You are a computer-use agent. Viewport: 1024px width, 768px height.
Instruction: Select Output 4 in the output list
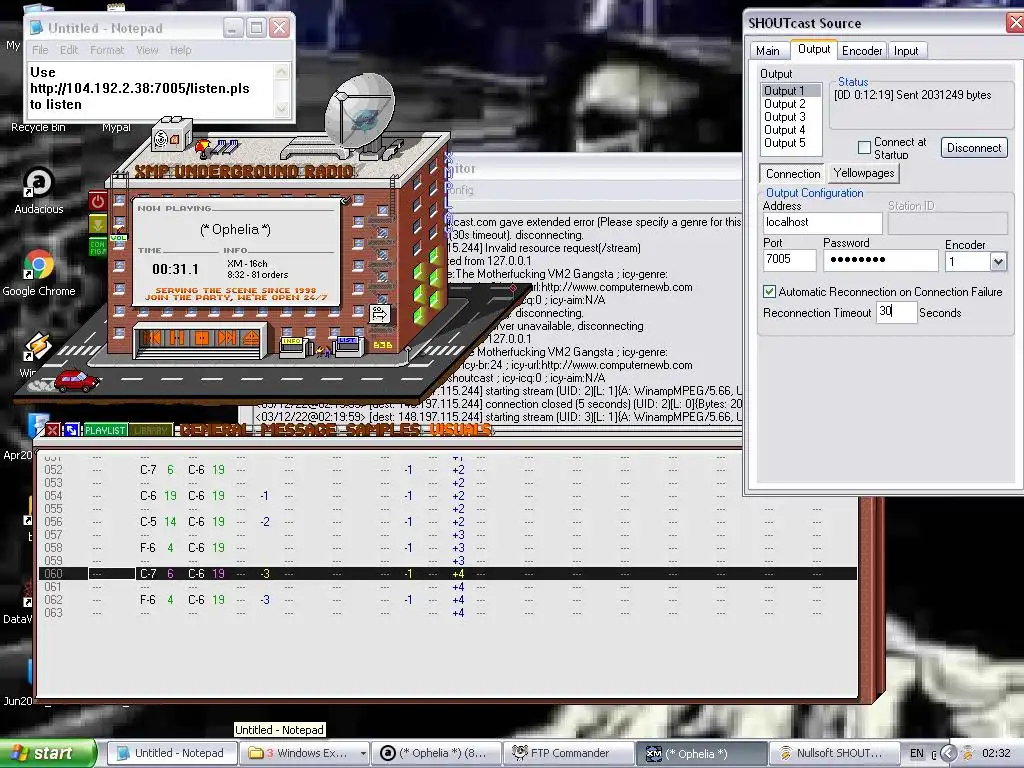790,130
